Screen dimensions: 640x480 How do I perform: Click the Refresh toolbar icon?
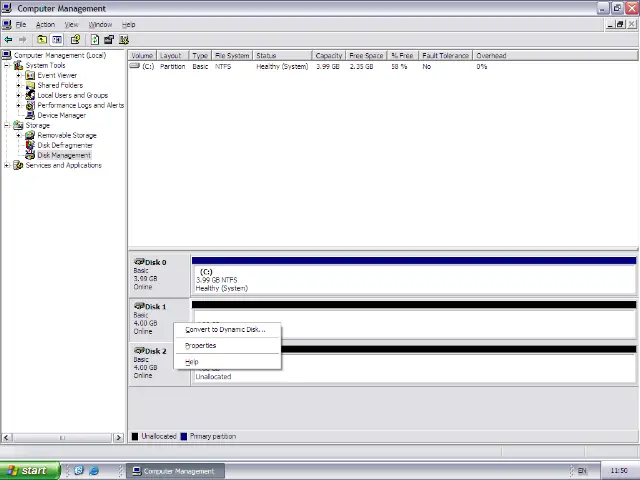(95, 40)
